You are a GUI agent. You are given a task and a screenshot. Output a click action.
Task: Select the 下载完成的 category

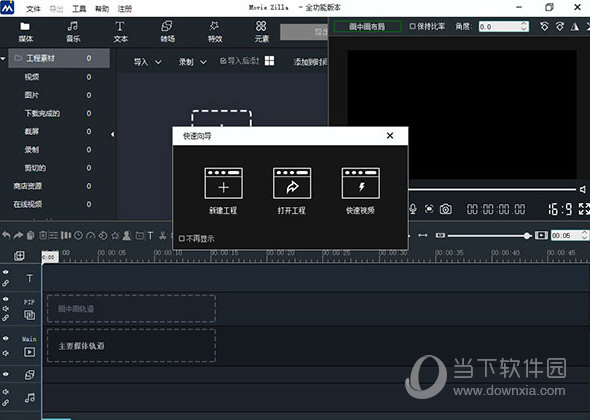click(x=42, y=113)
